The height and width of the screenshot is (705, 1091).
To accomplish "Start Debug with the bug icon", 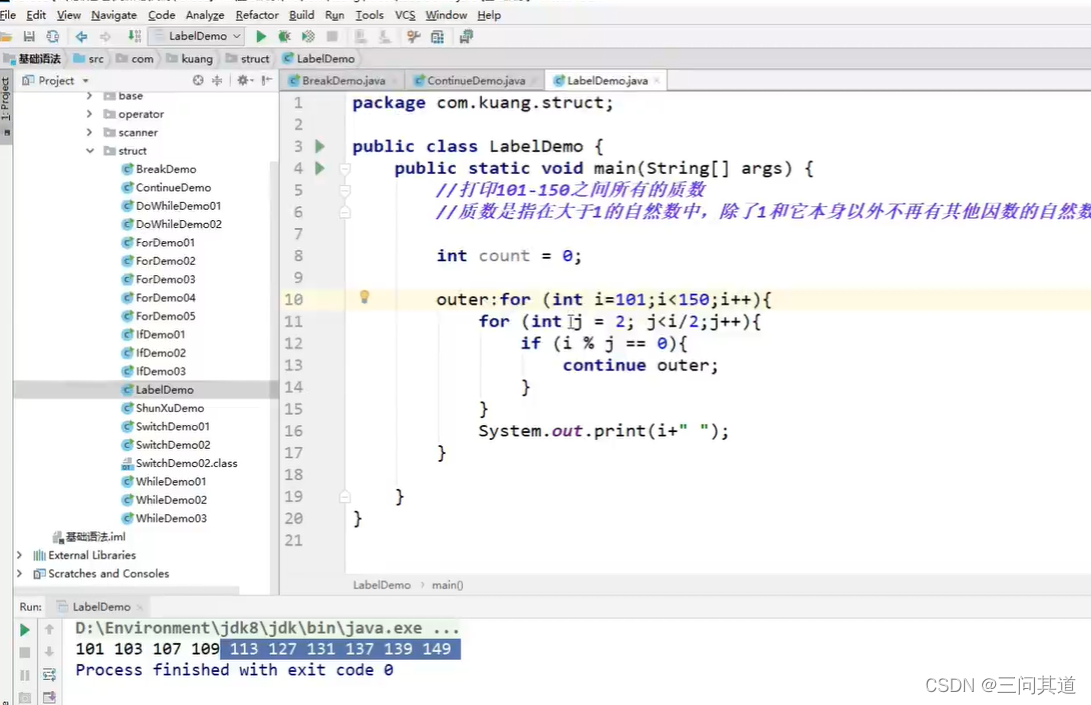I will pos(283,35).
